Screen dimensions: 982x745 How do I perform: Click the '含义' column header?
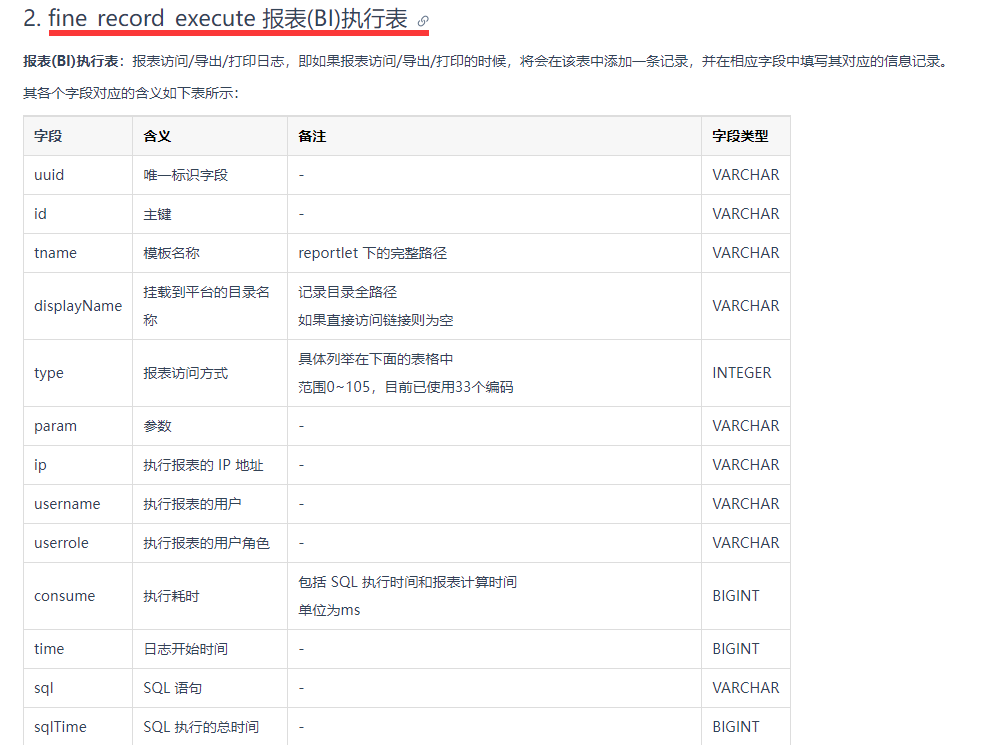pyautogui.click(x=210, y=136)
